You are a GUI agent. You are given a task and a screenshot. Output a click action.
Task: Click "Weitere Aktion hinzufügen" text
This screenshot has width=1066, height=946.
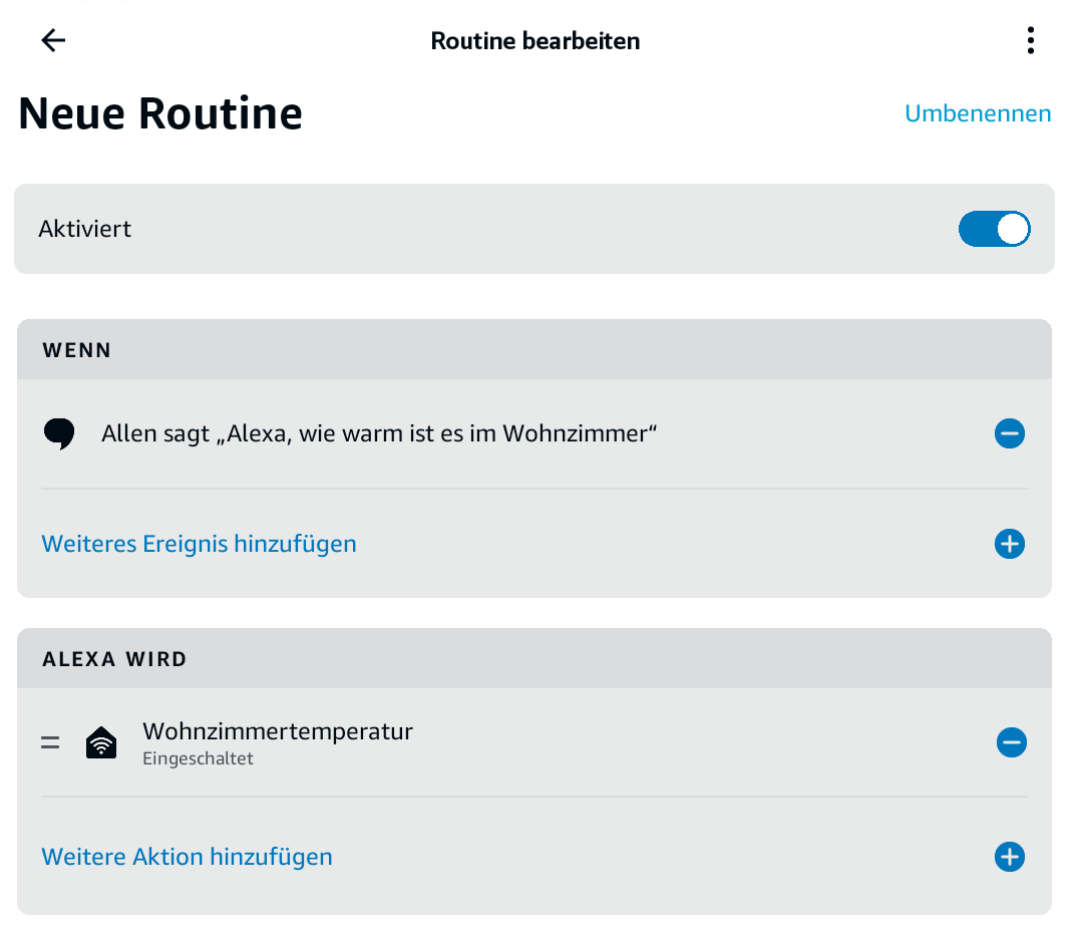point(187,857)
